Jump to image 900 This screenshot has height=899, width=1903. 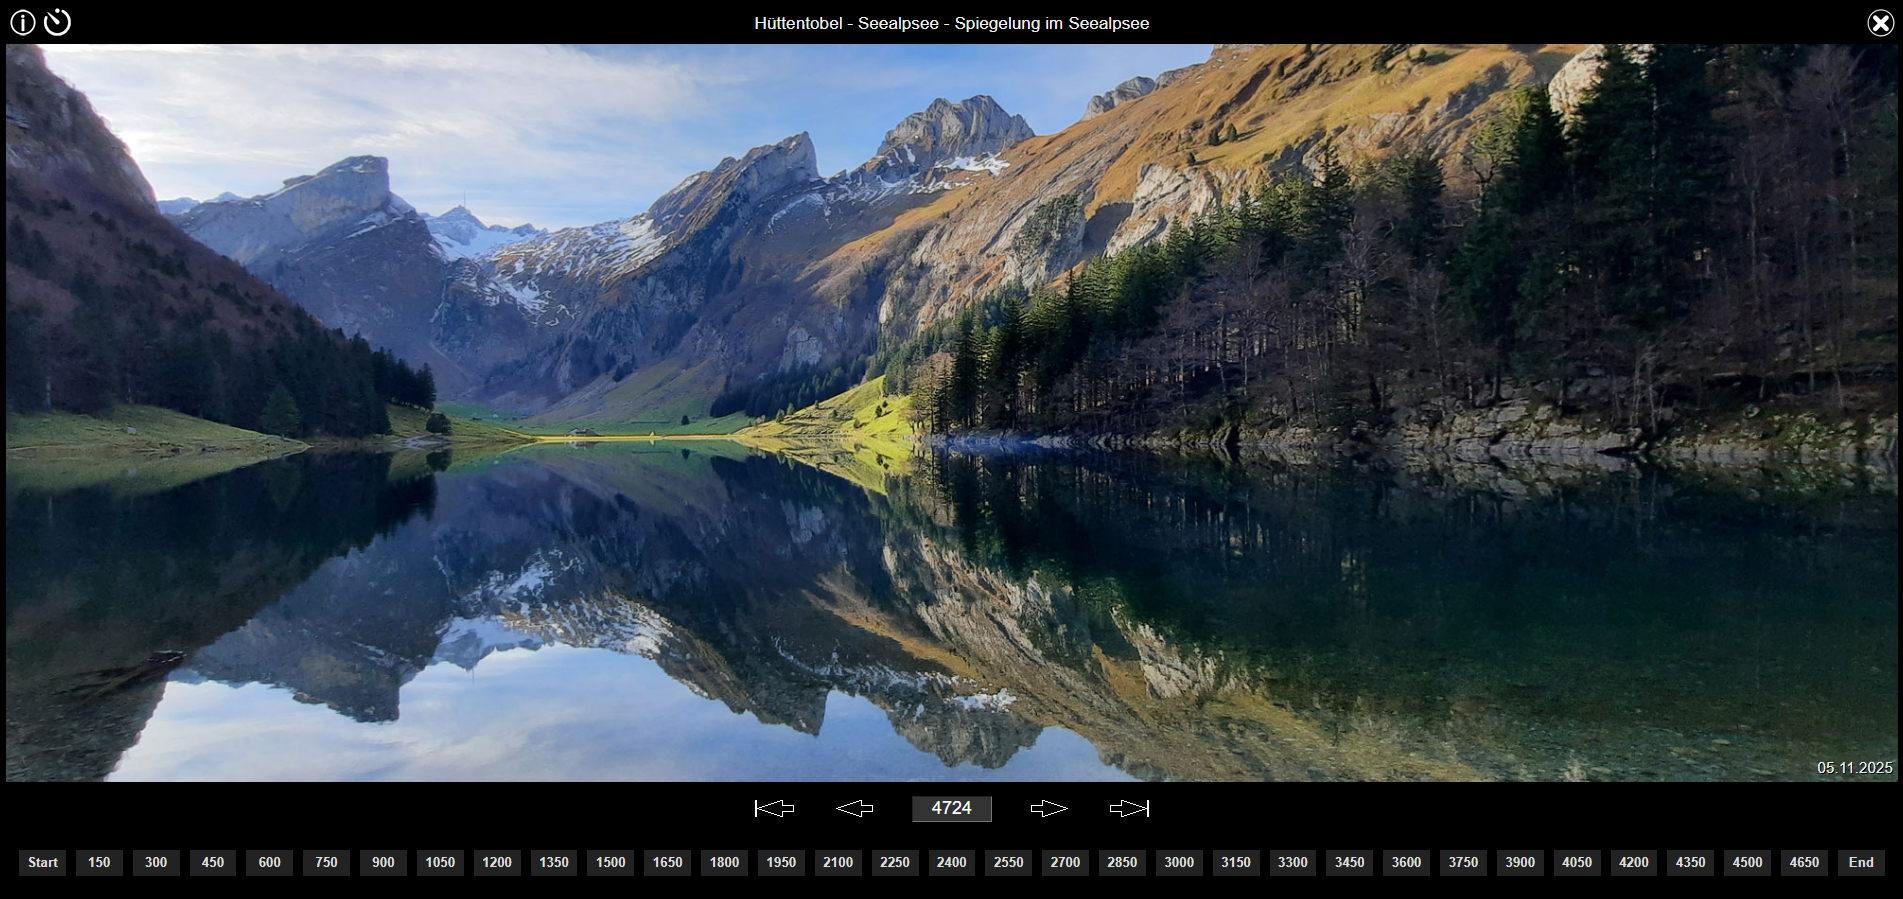[383, 862]
